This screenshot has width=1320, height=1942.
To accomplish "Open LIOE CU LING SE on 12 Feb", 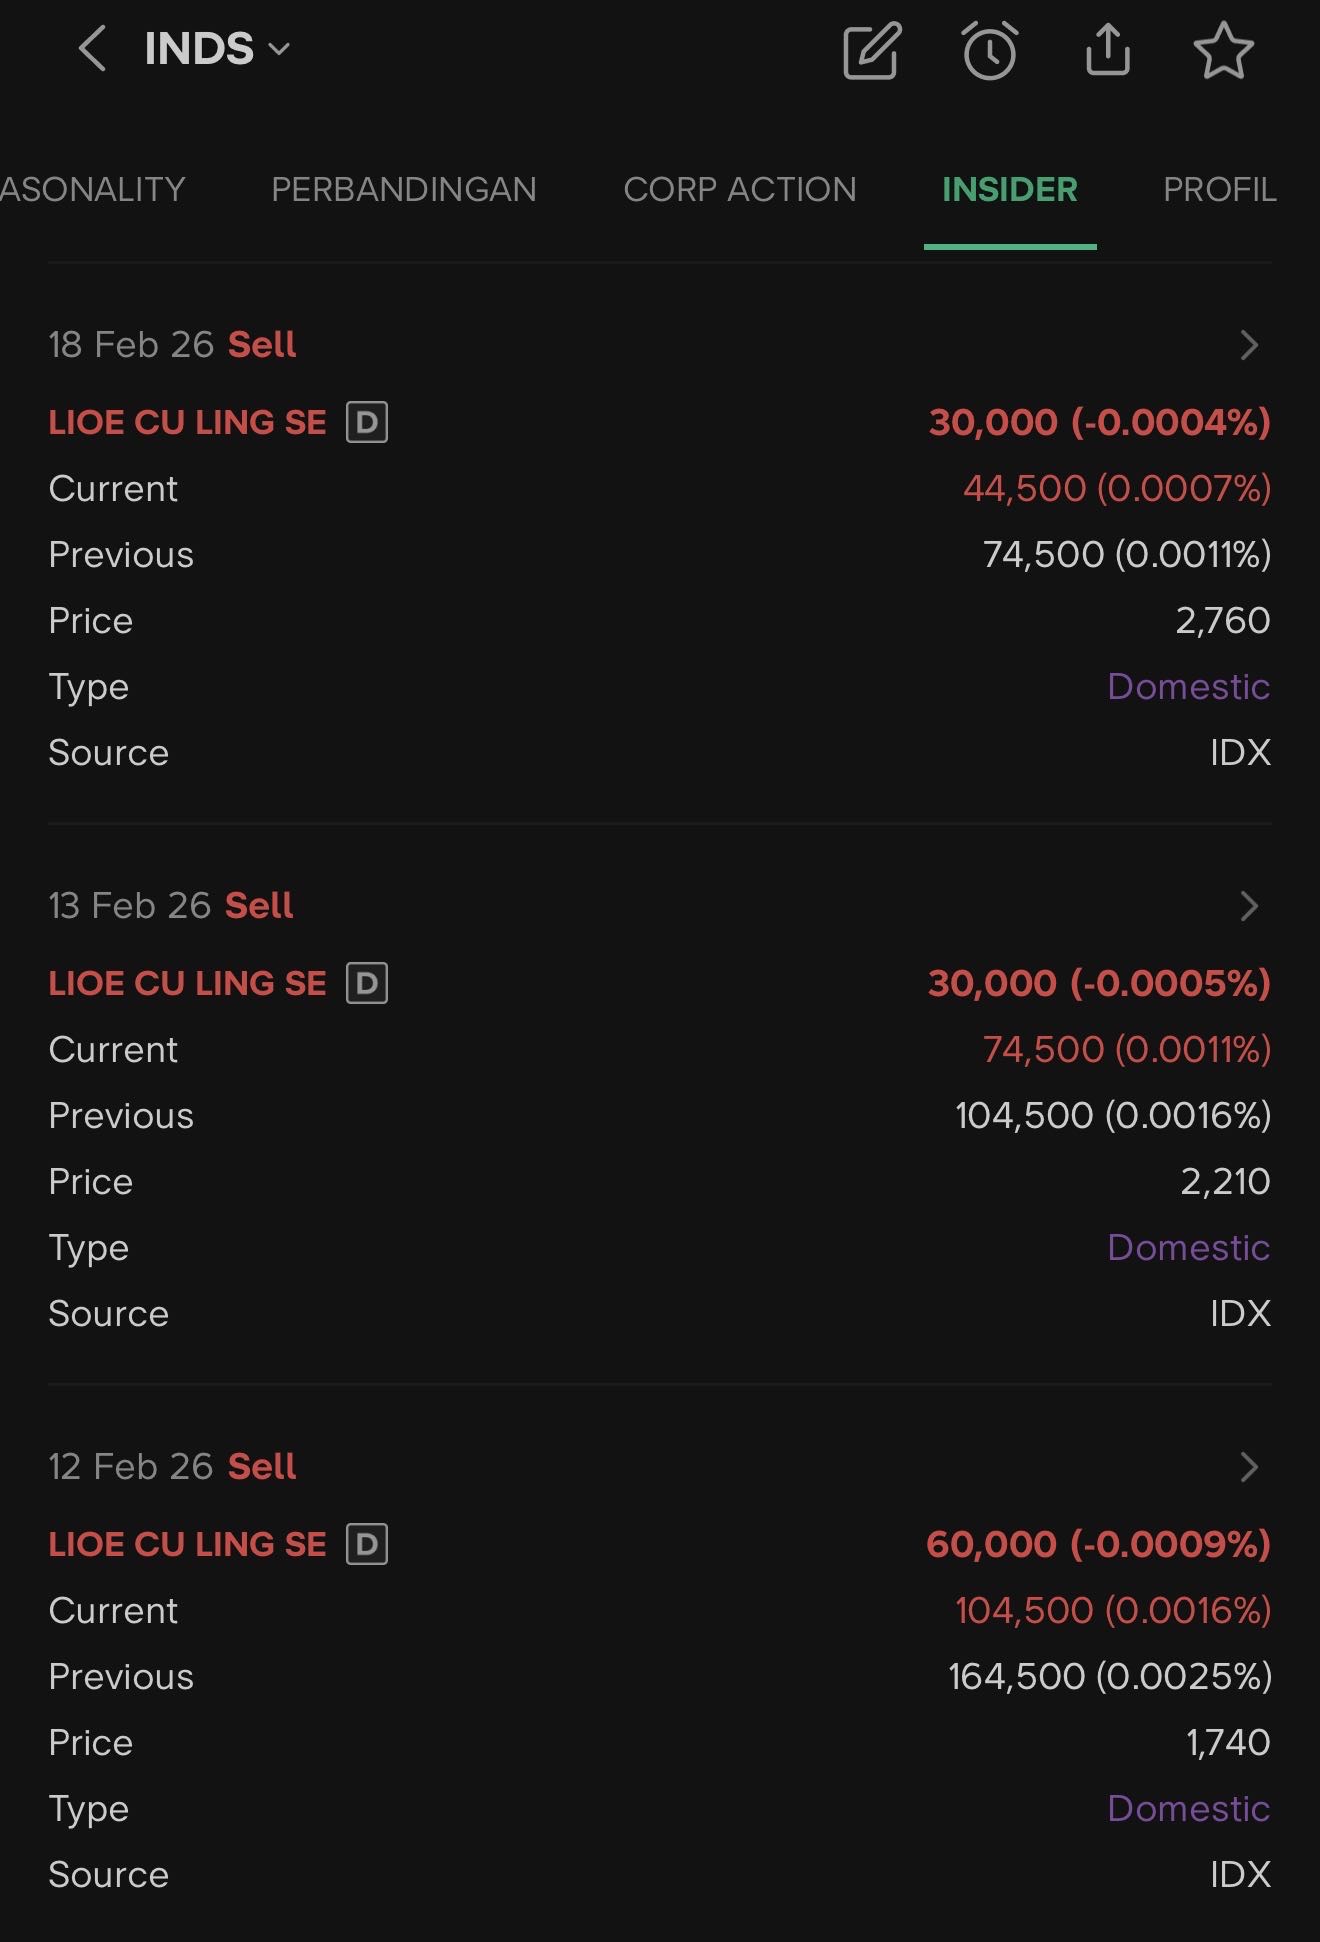I will click(x=188, y=1544).
